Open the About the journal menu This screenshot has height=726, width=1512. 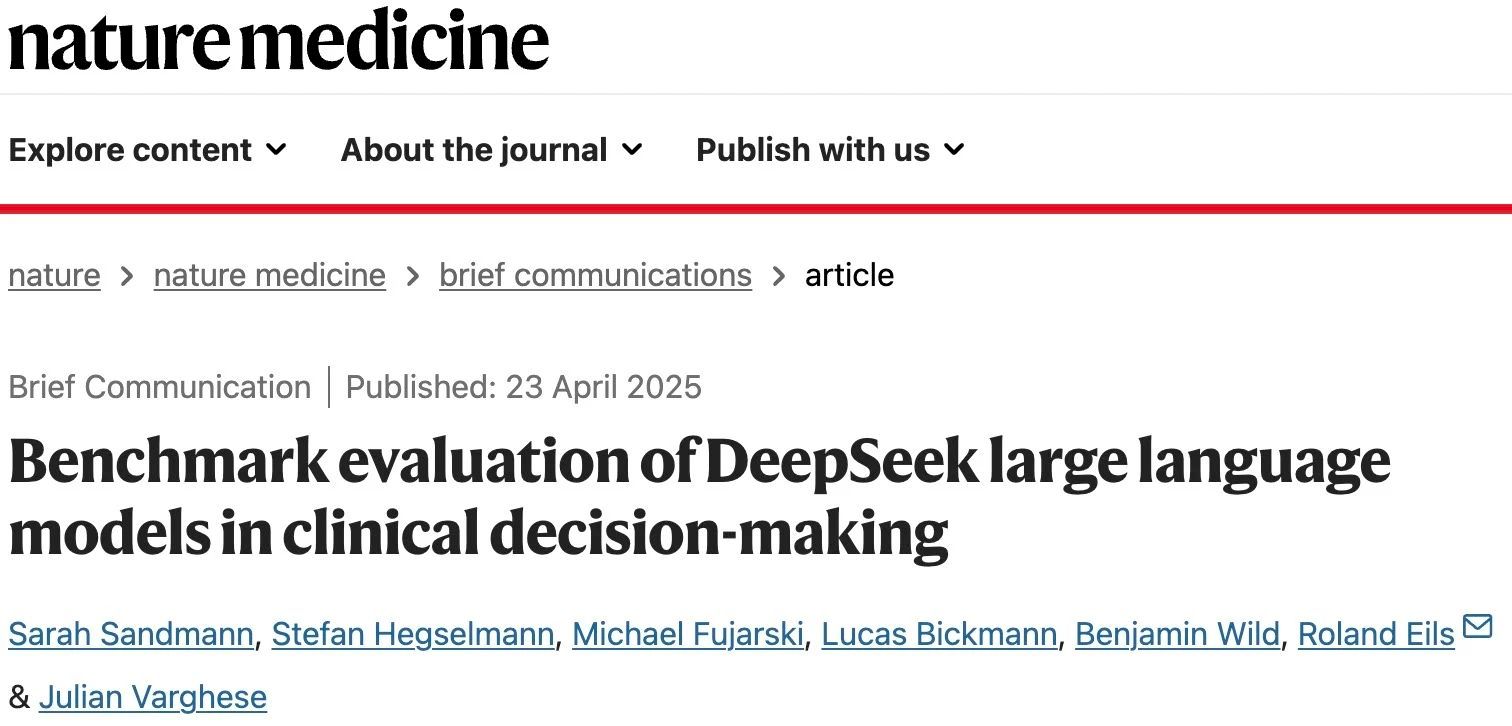click(x=474, y=150)
